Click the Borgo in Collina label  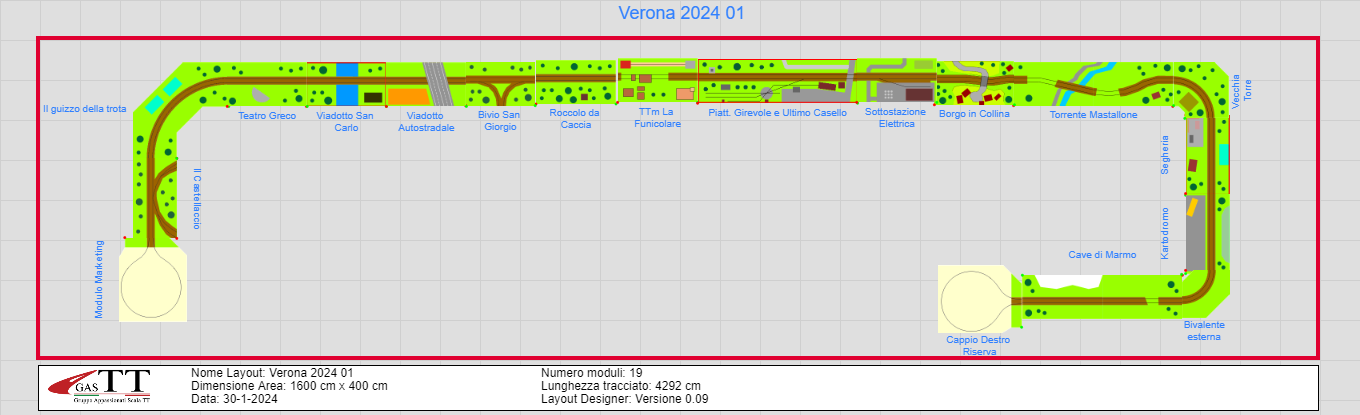pyautogui.click(x=974, y=114)
